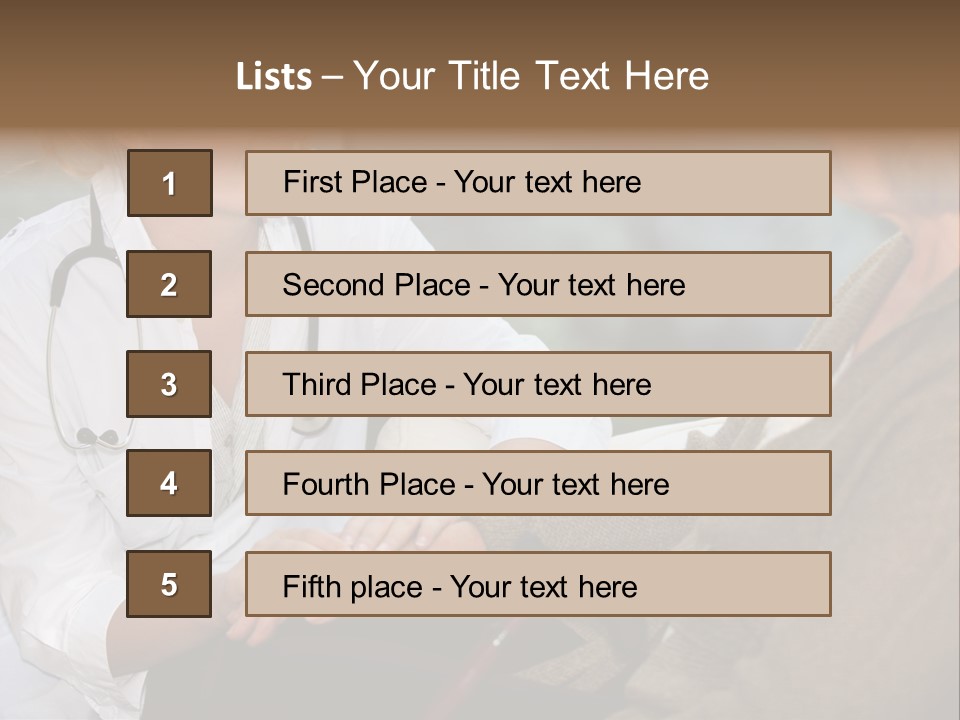Screen dimensions: 960x720
Task: Click 'Your Title Text Here' in the heading
Action: pyautogui.click(x=531, y=76)
